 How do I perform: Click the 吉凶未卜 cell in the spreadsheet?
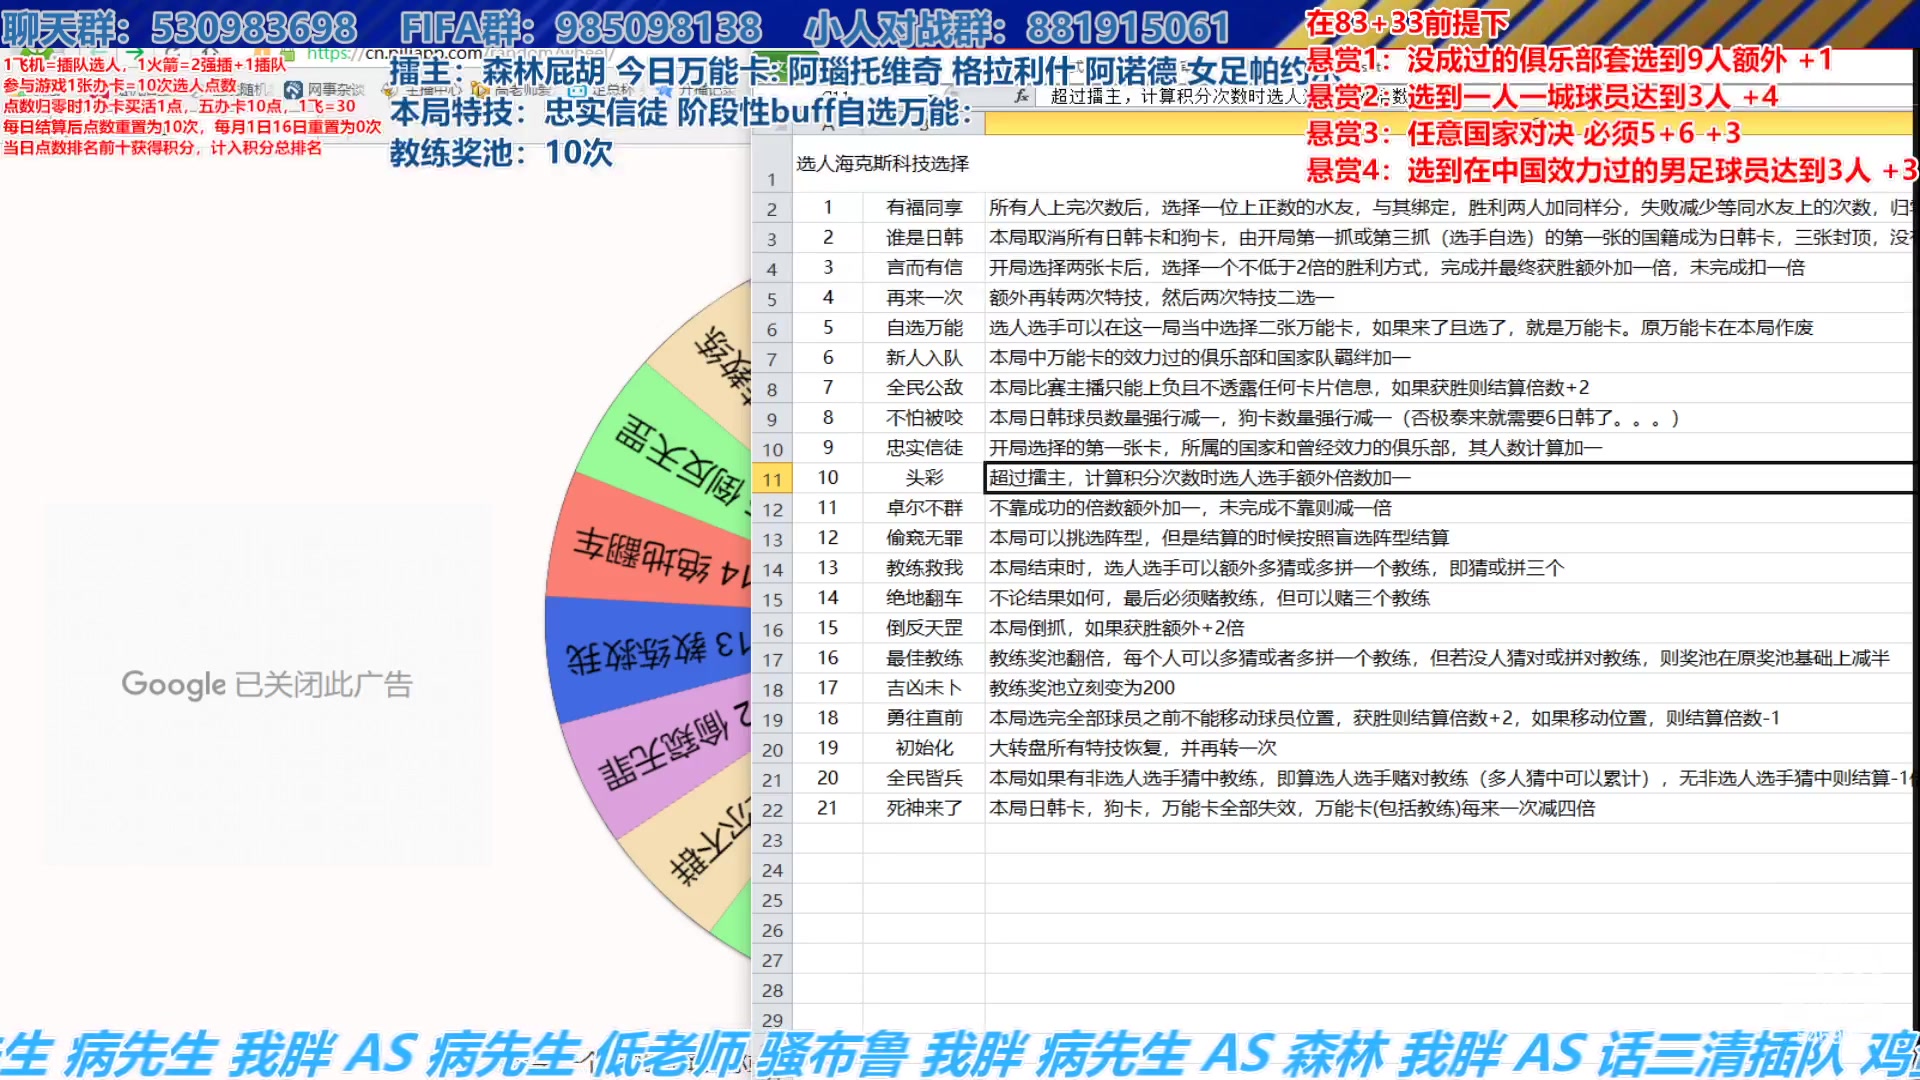click(924, 688)
